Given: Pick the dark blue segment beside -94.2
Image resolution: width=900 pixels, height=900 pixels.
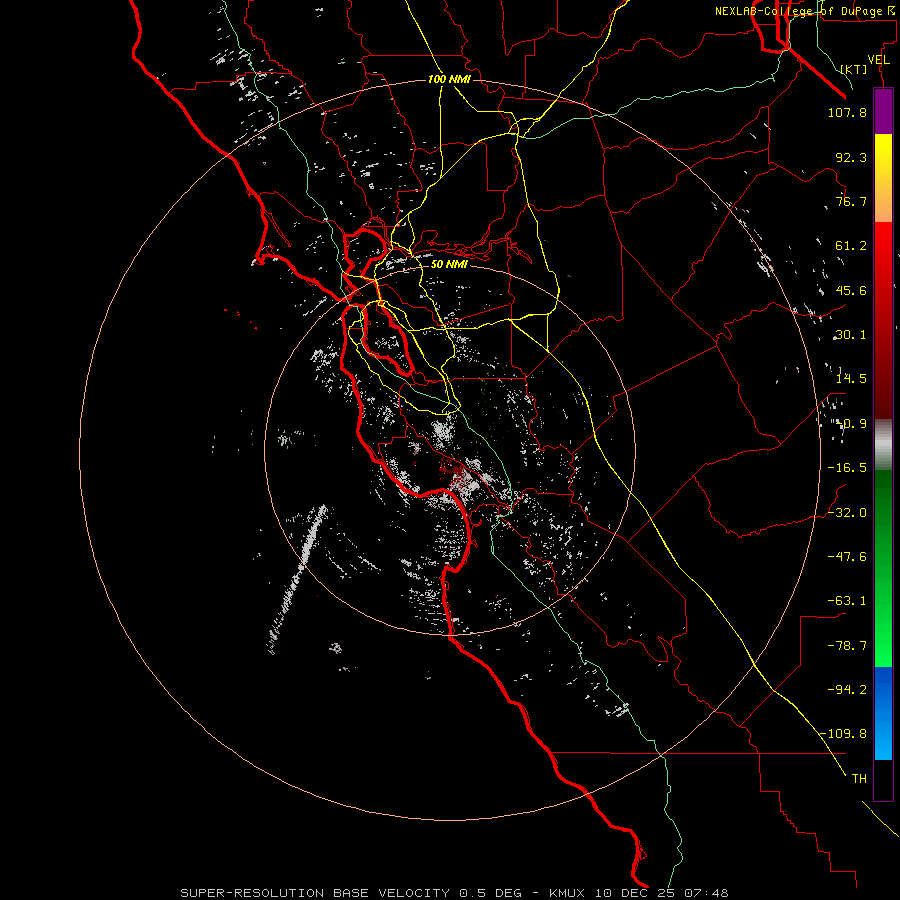Looking at the screenshot, I should pos(883,689).
